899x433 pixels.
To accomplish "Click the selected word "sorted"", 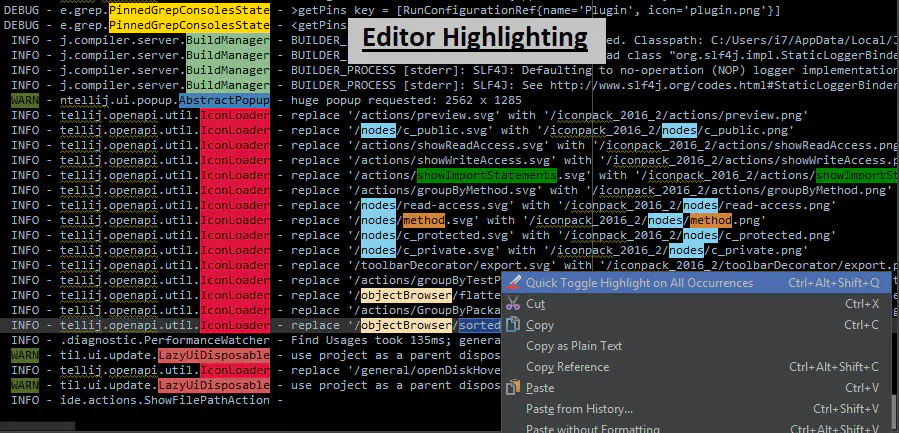I will coord(480,326).
